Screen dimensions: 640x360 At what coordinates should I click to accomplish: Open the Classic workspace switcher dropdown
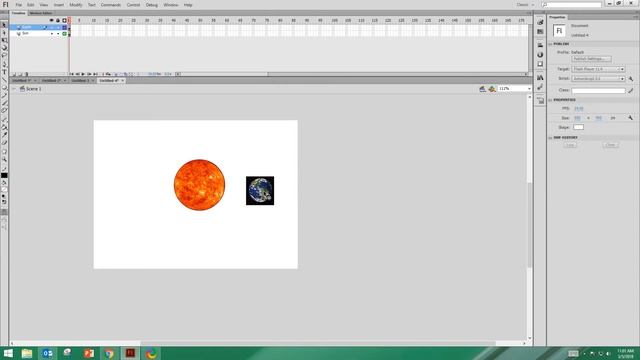(x=525, y=5)
